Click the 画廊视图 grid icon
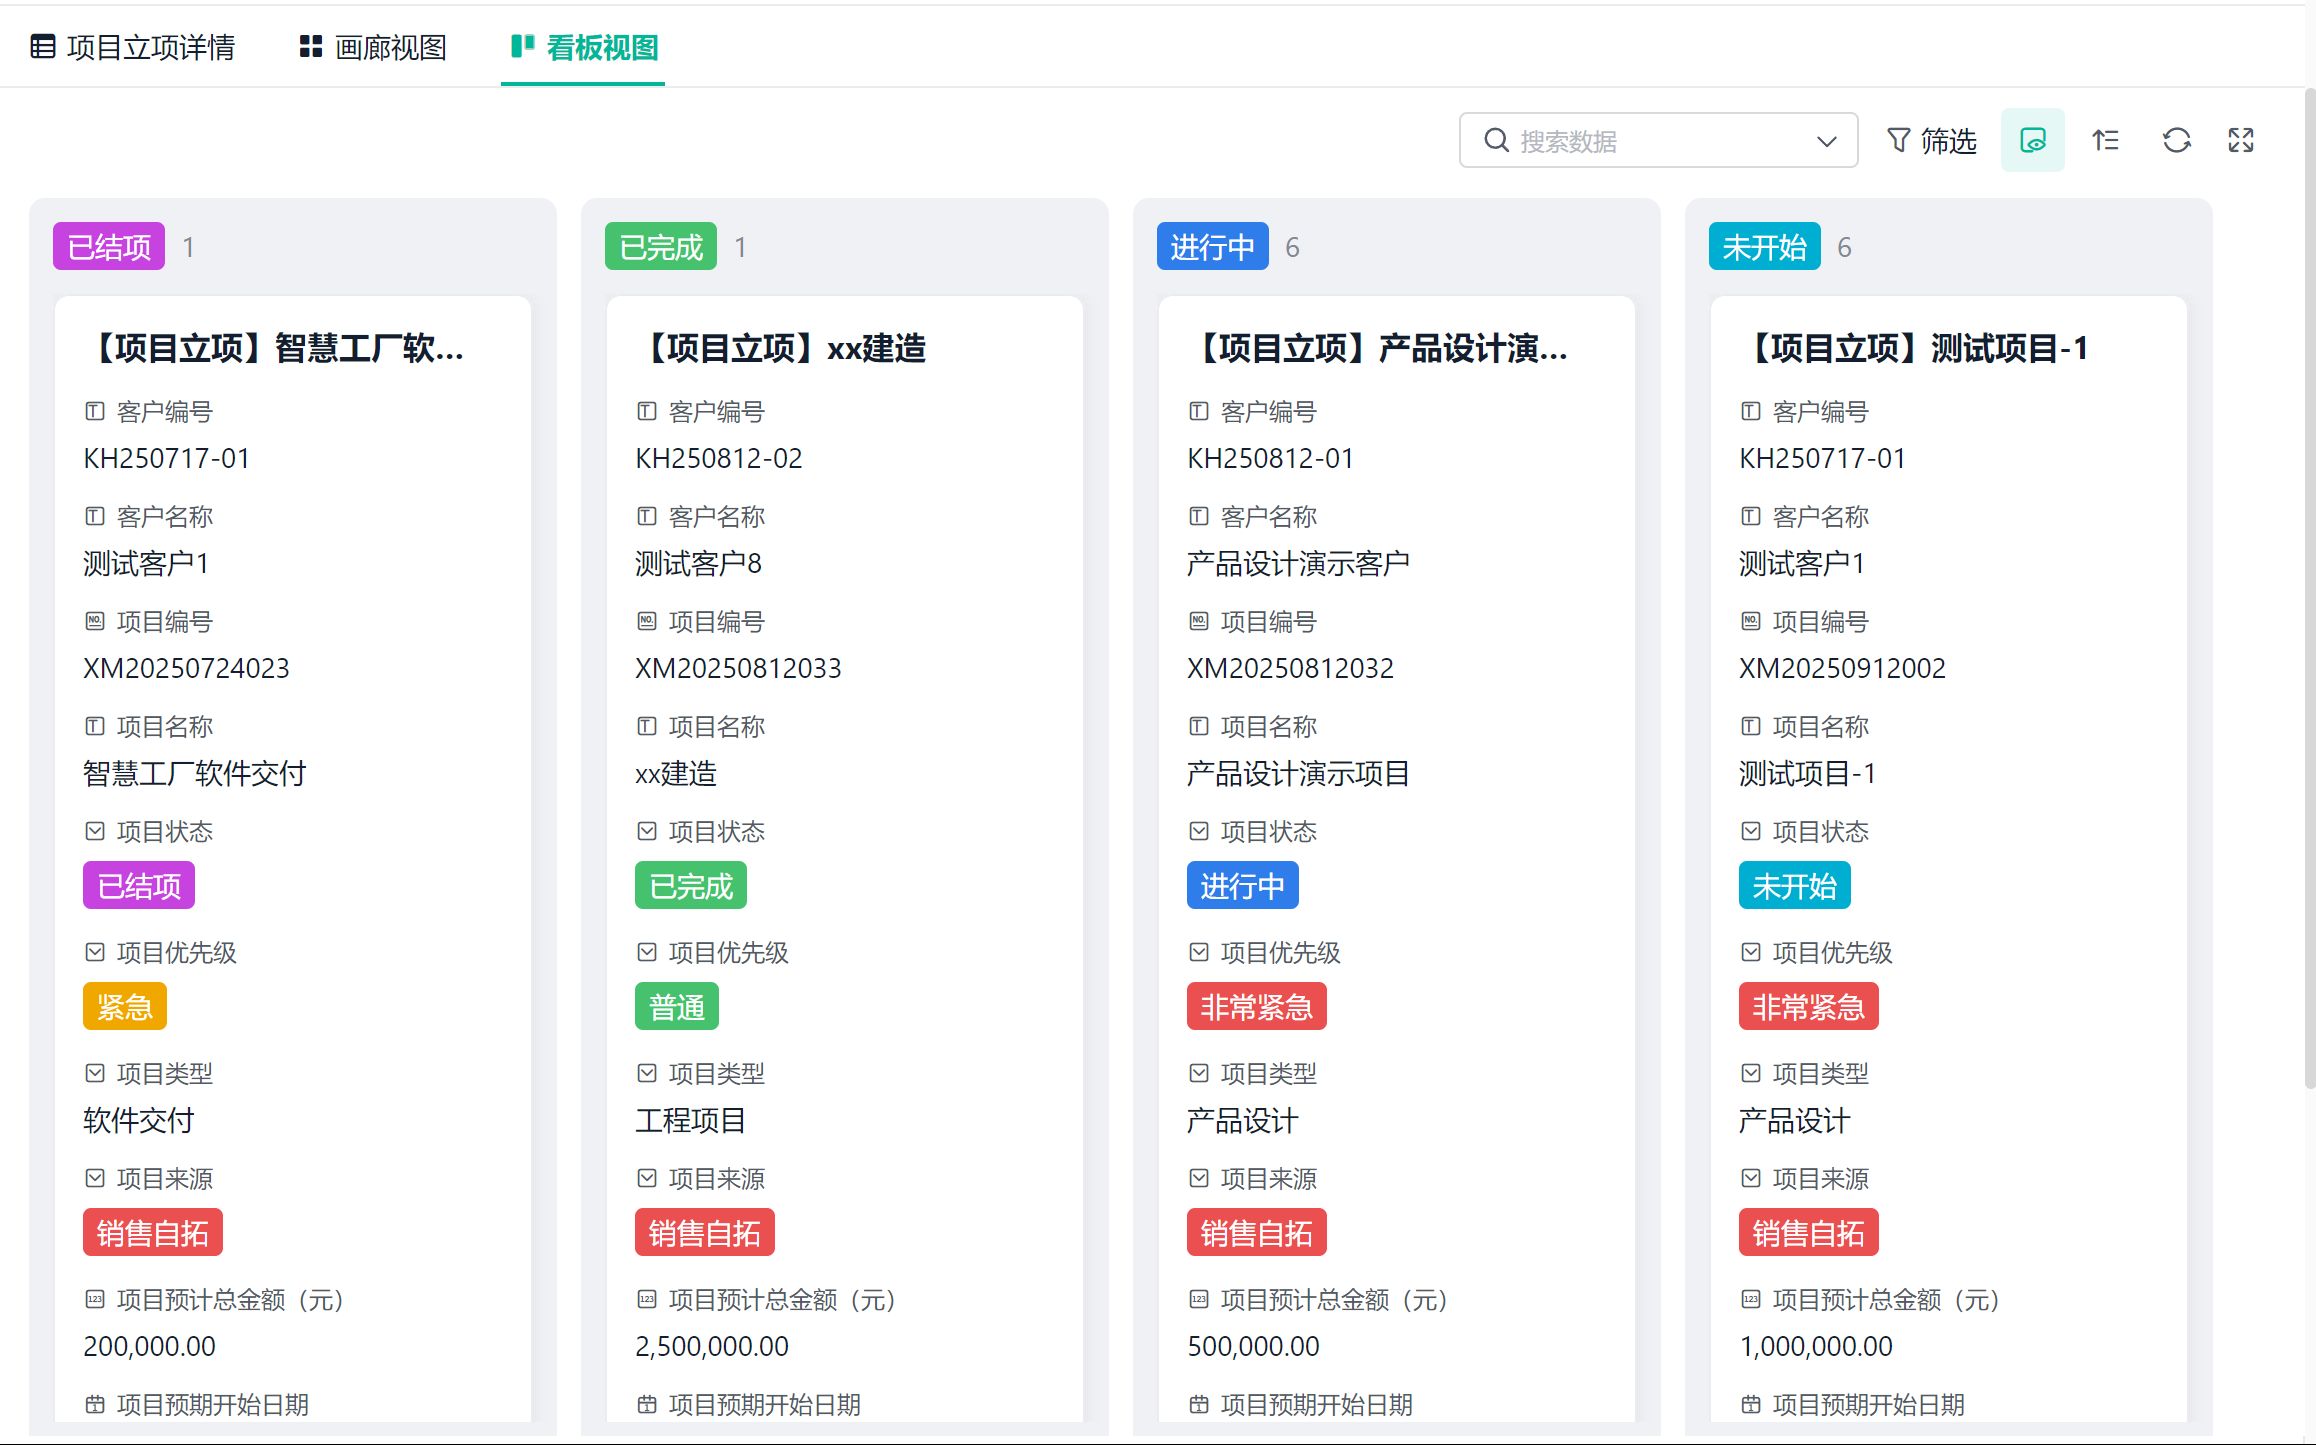The image size is (2316, 1445). pos(311,47)
